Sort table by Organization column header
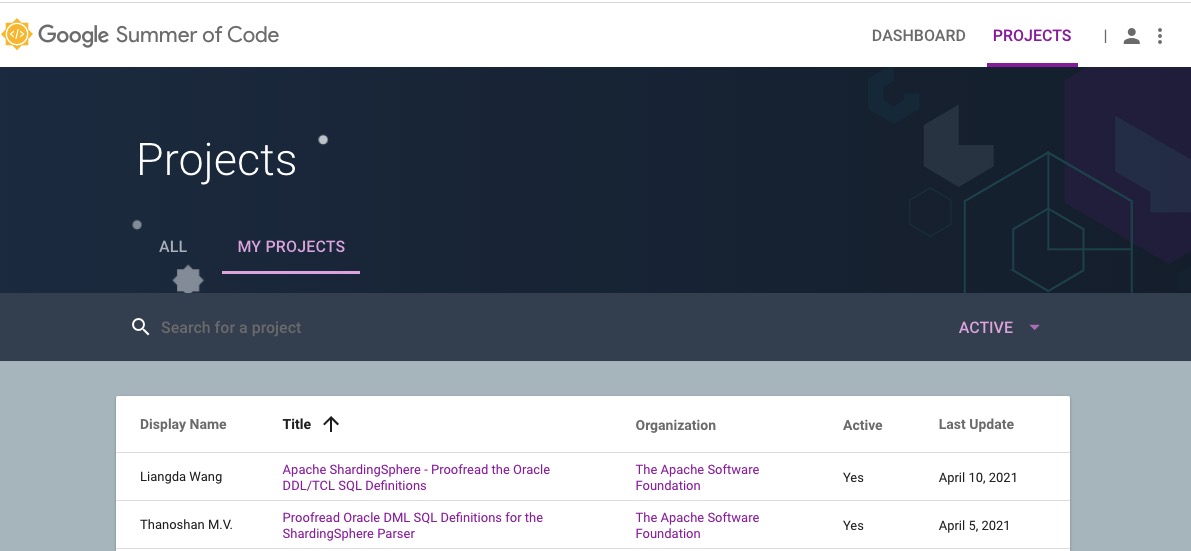This screenshot has height=551, width=1191. pos(675,425)
